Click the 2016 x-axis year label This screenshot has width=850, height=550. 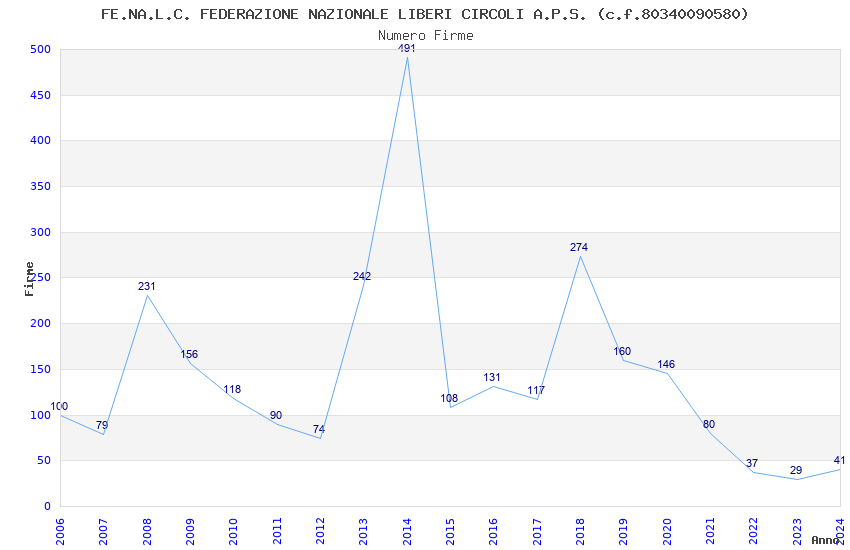[493, 532]
